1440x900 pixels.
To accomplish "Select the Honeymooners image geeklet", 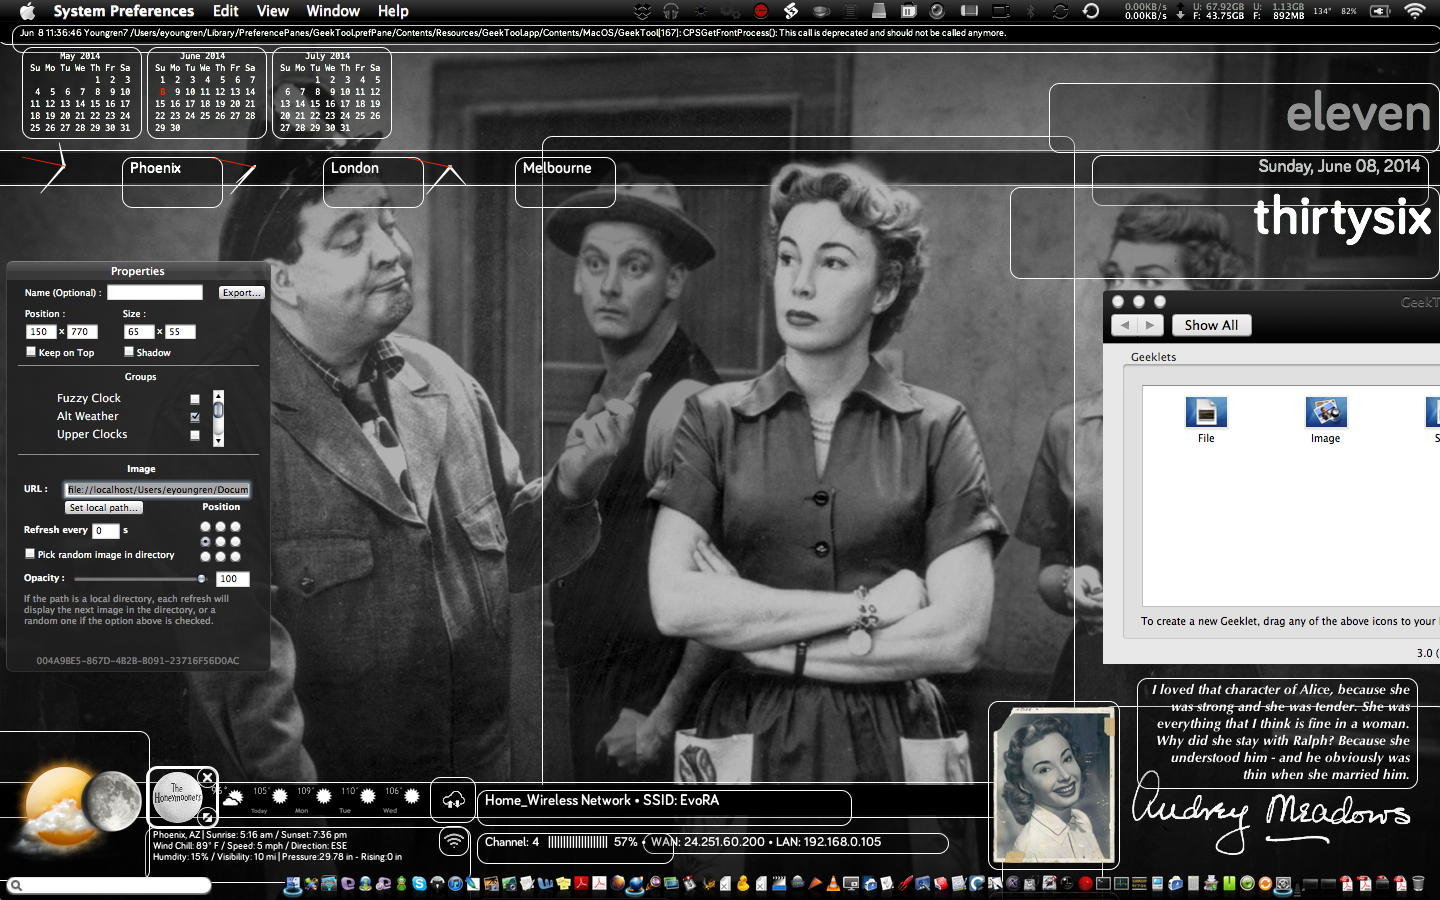I will (x=177, y=797).
